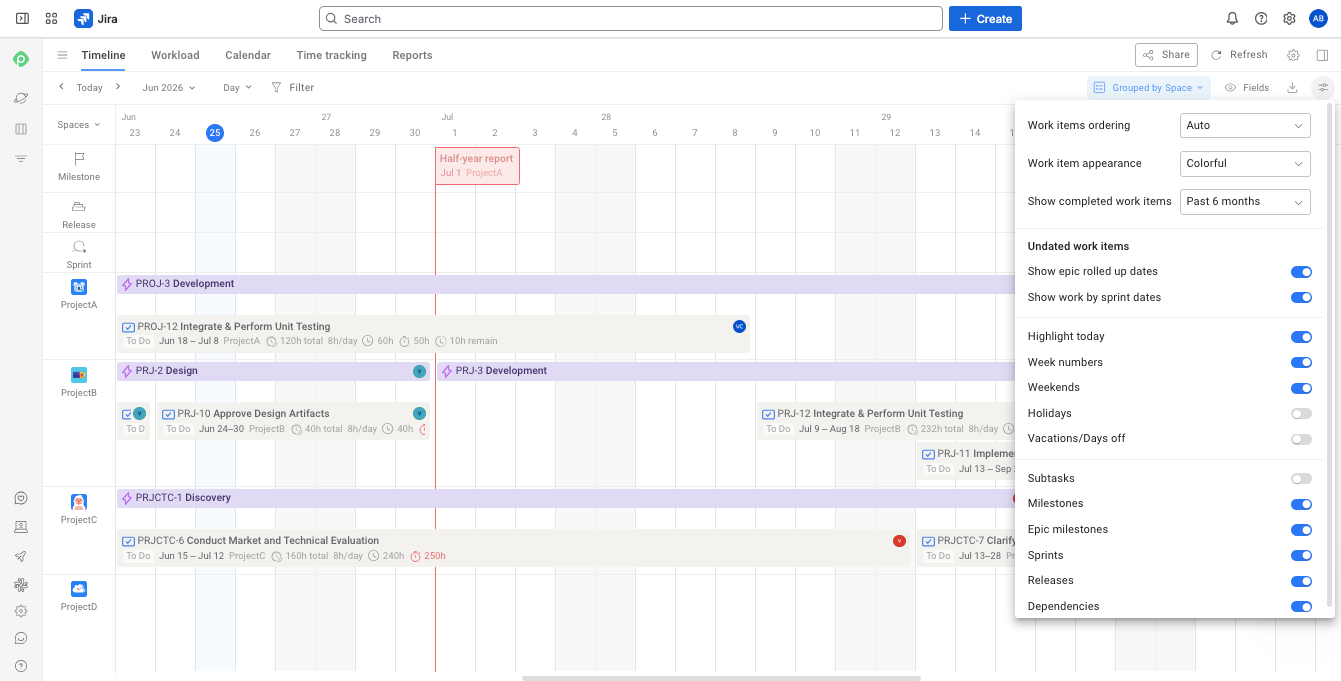Open the filter lines icon in left sidebar
Screen dimensions: 1341x681
click(21, 159)
